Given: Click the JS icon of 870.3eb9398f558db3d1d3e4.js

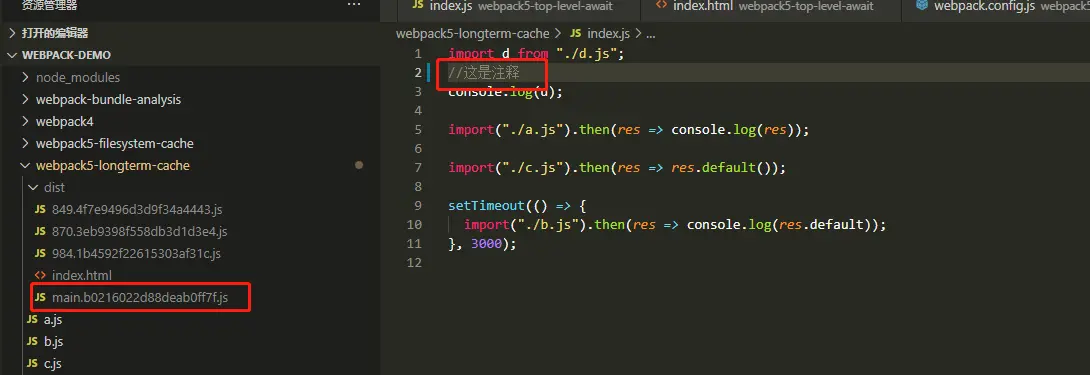Looking at the screenshot, I should pyautogui.click(x=40, y=232).
